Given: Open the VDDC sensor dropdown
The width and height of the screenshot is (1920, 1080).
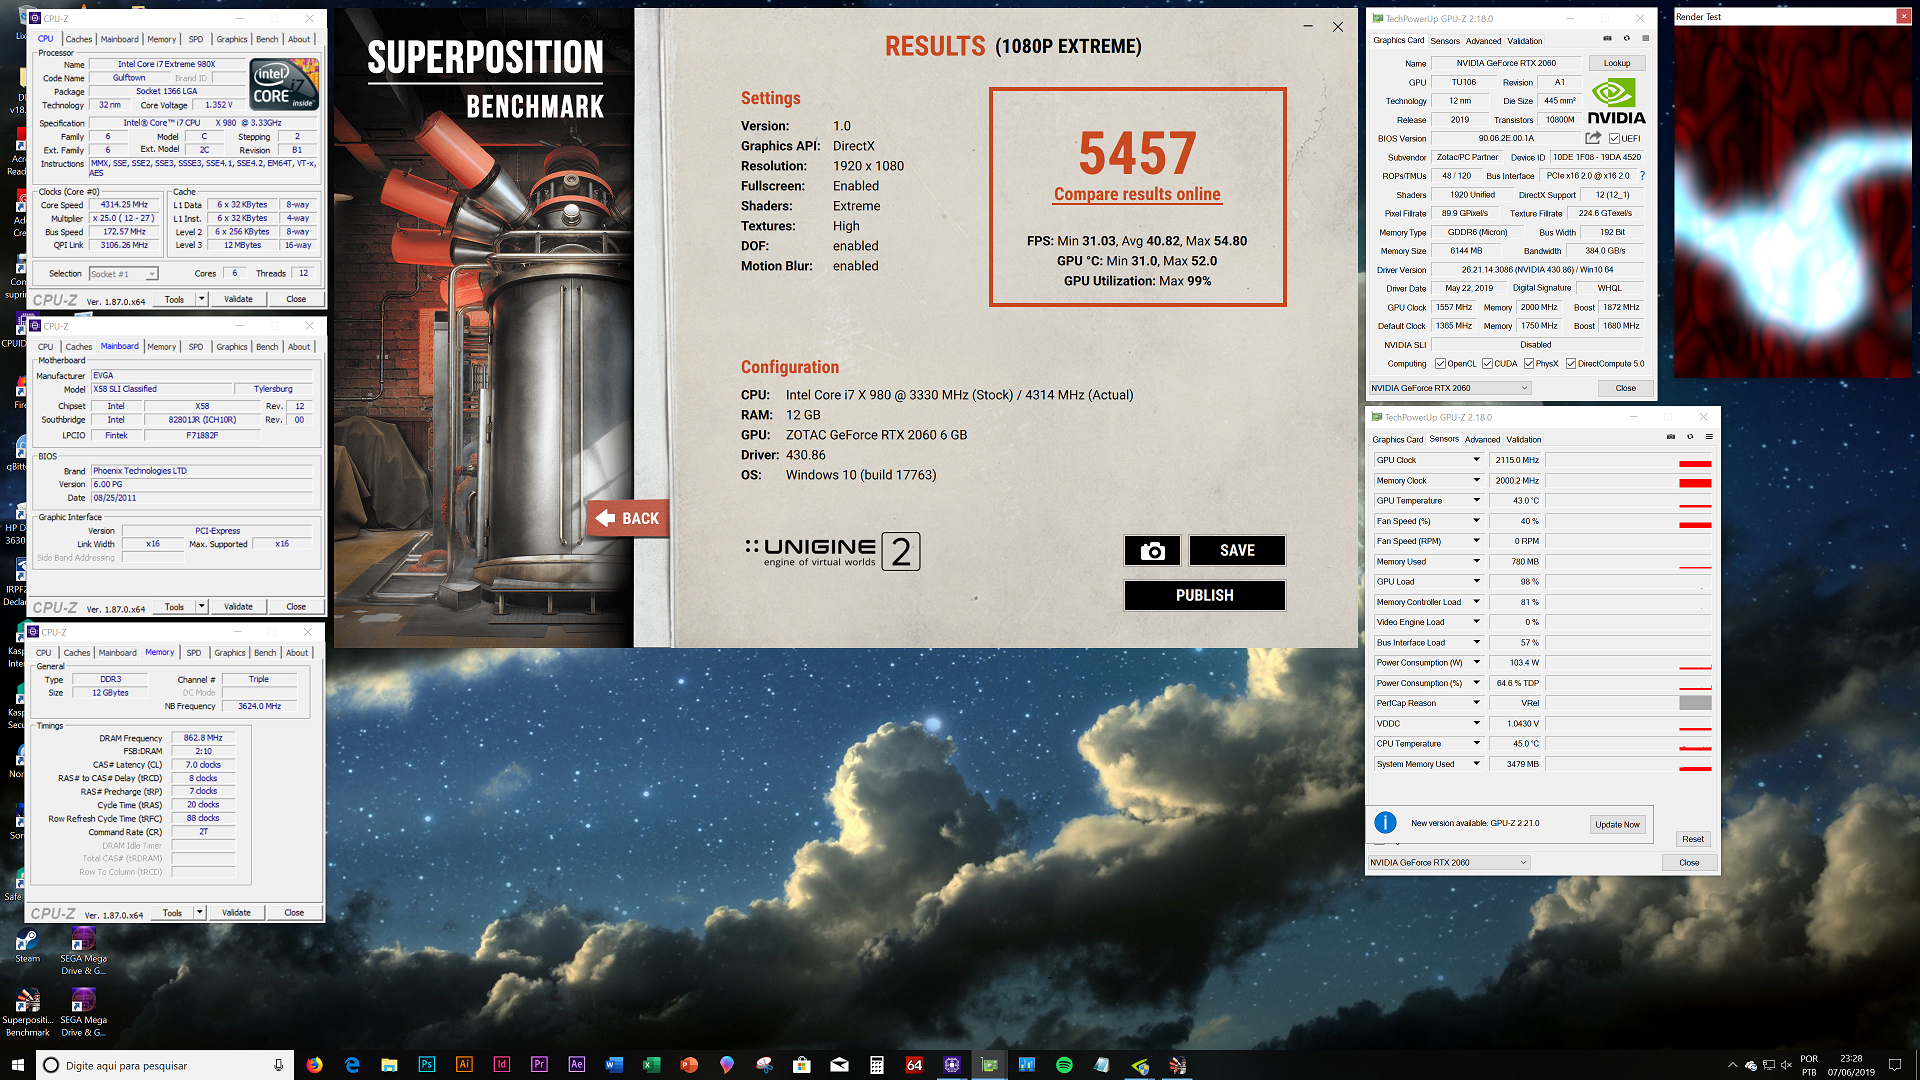Looking at the screenshot, I should coord(1476,723).
